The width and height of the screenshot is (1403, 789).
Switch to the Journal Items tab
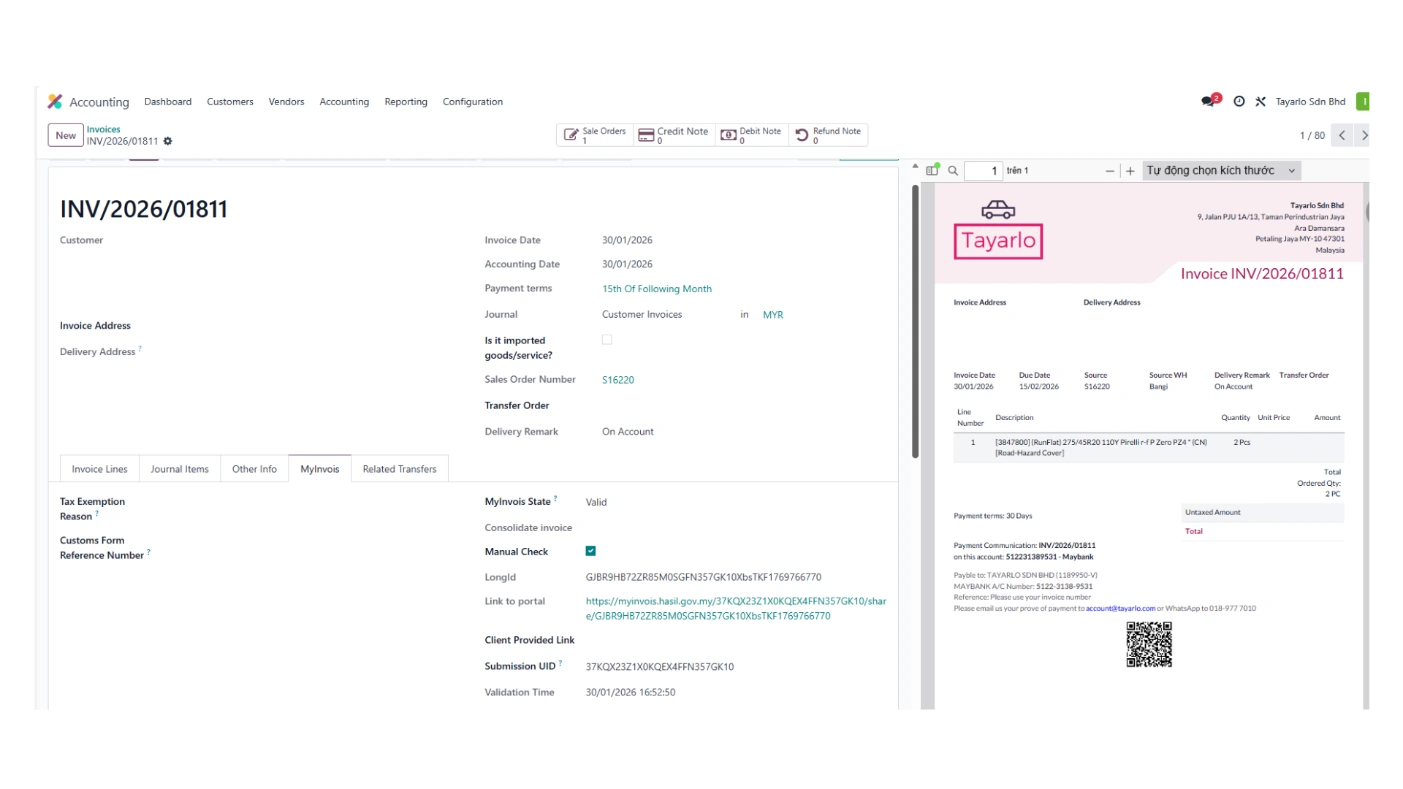179,469
